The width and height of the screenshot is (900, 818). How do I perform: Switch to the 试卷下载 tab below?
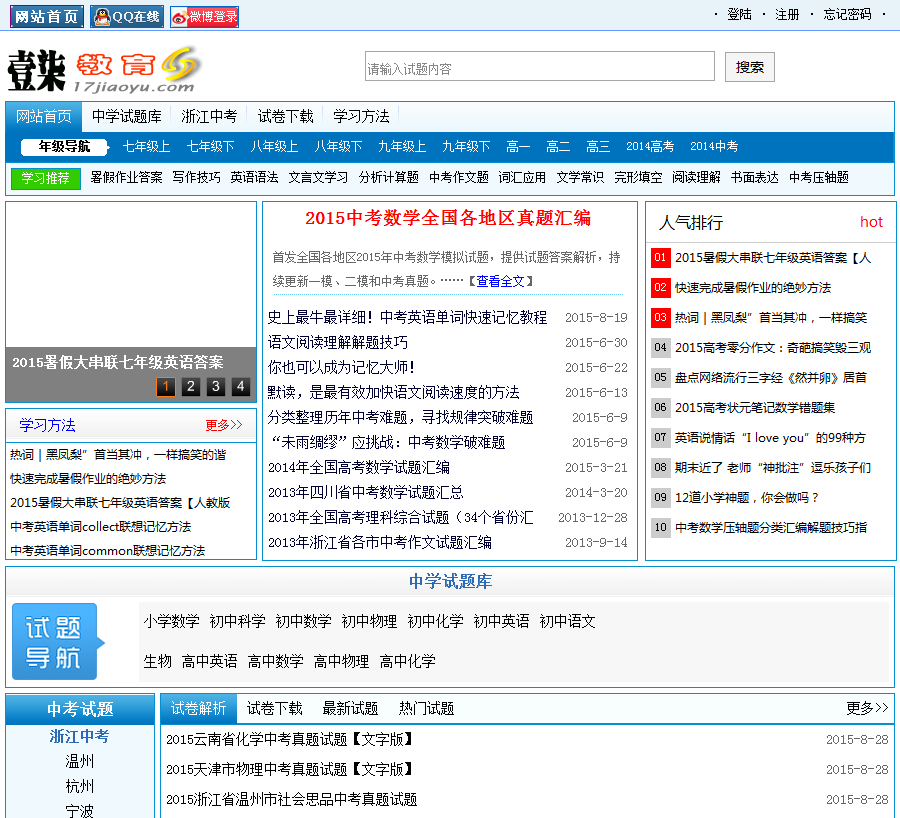pyautogui.click(x=274, y=708)
